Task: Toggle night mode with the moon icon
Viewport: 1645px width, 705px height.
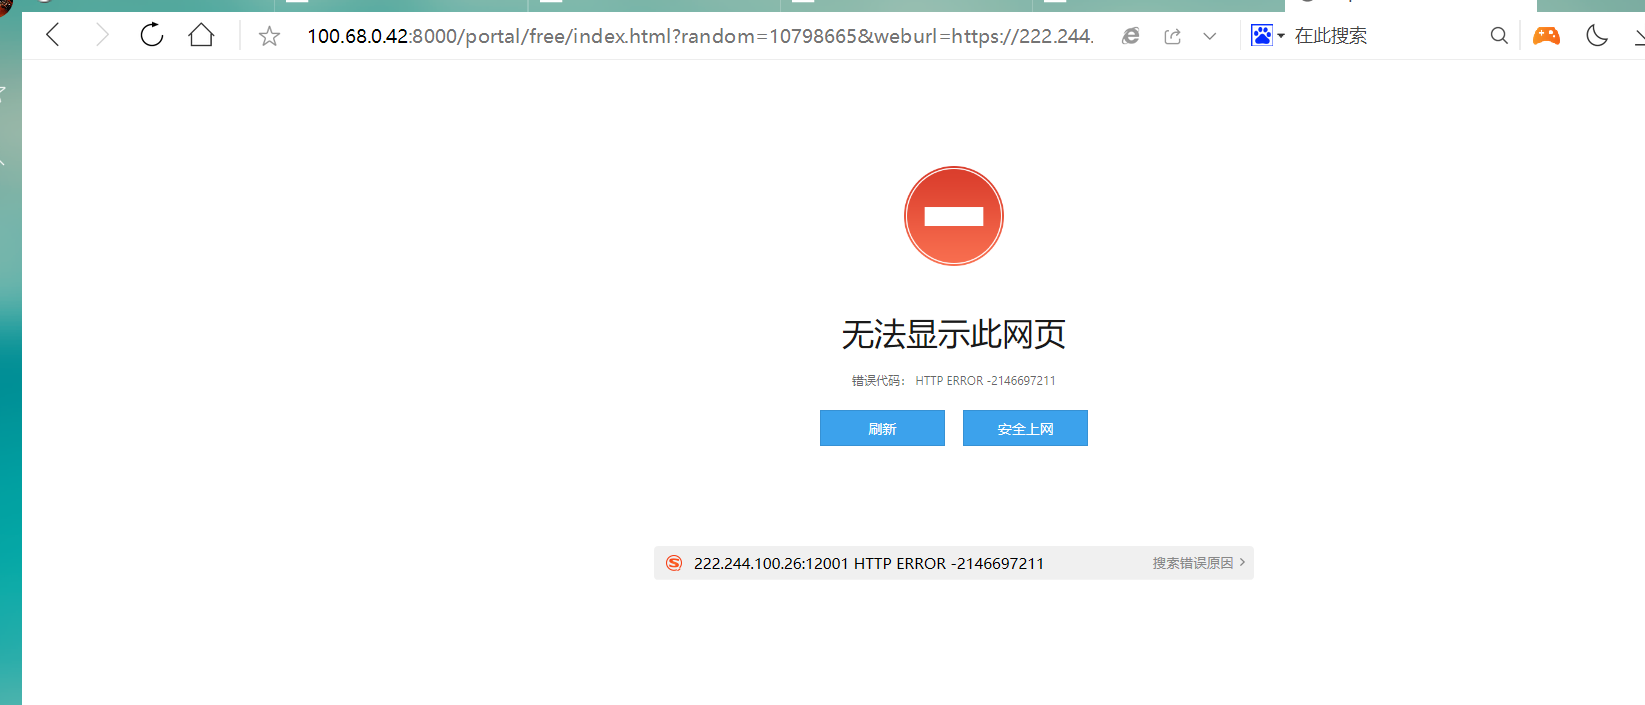Action: pyautogui.click(x=1597, y=36)
